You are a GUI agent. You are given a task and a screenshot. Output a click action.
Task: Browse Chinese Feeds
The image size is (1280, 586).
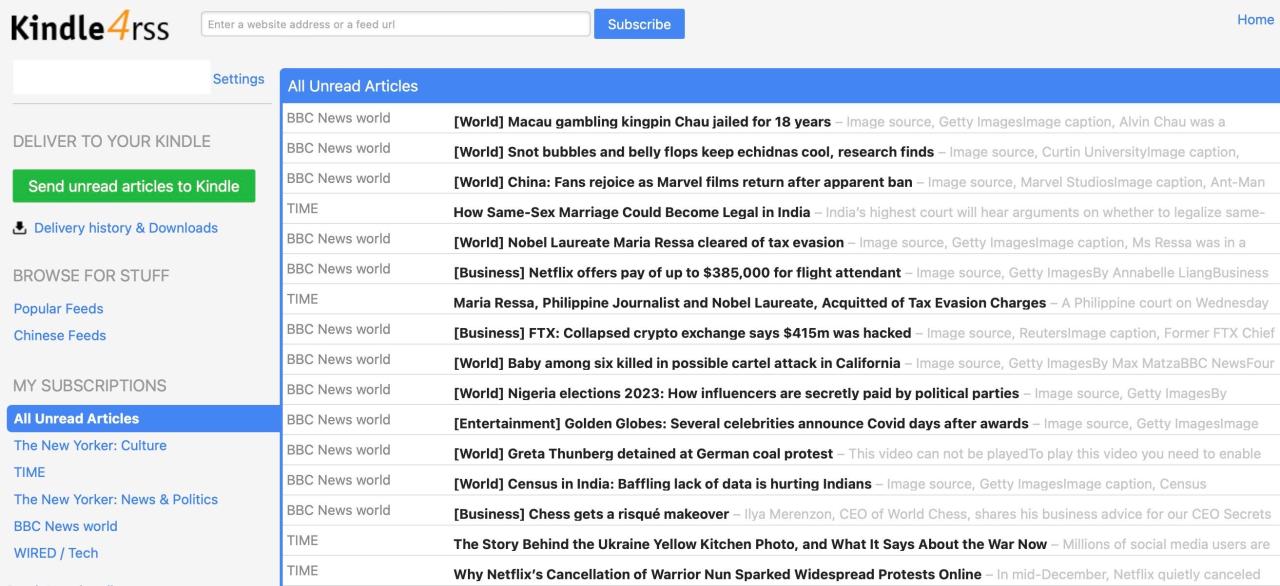point(60,336)
